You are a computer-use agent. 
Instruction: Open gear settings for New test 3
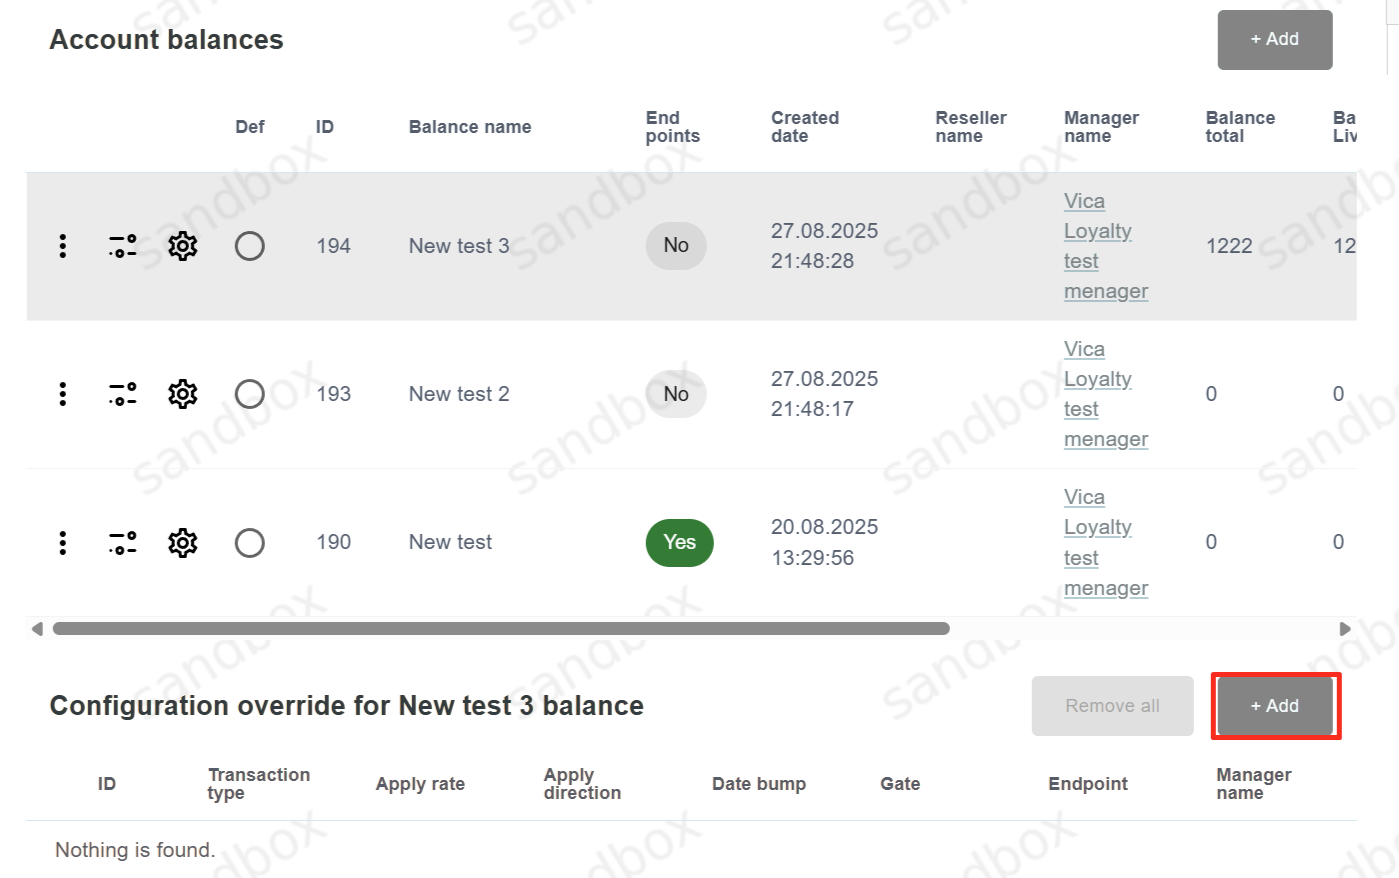click(183, 246)
